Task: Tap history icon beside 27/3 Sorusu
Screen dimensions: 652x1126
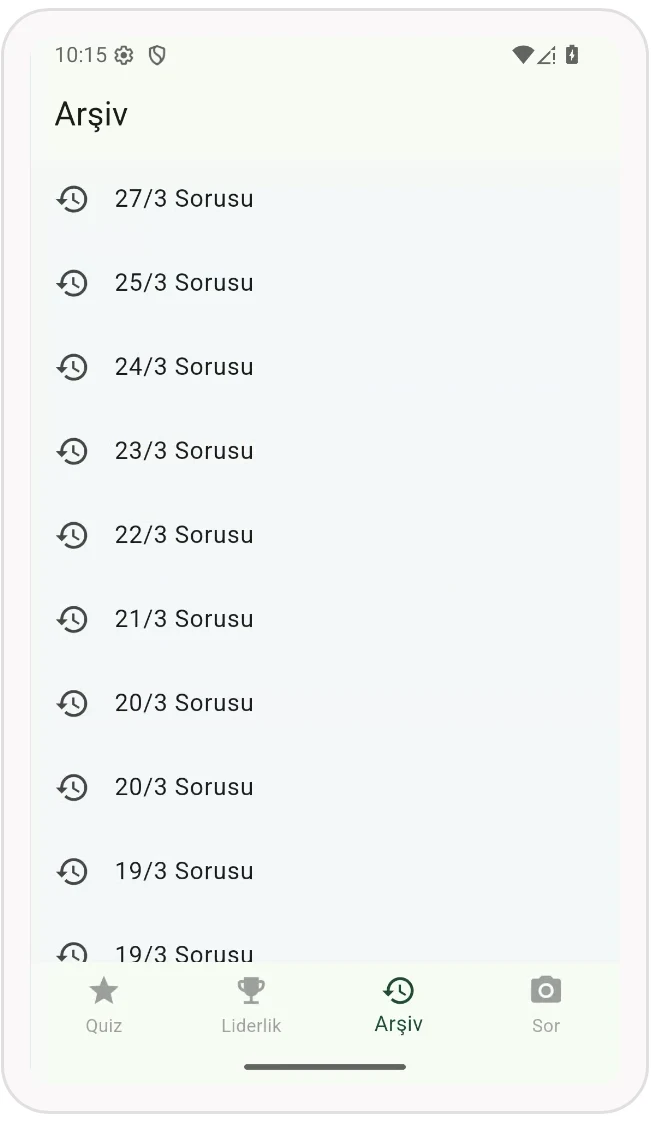Action: click(72, 199)
